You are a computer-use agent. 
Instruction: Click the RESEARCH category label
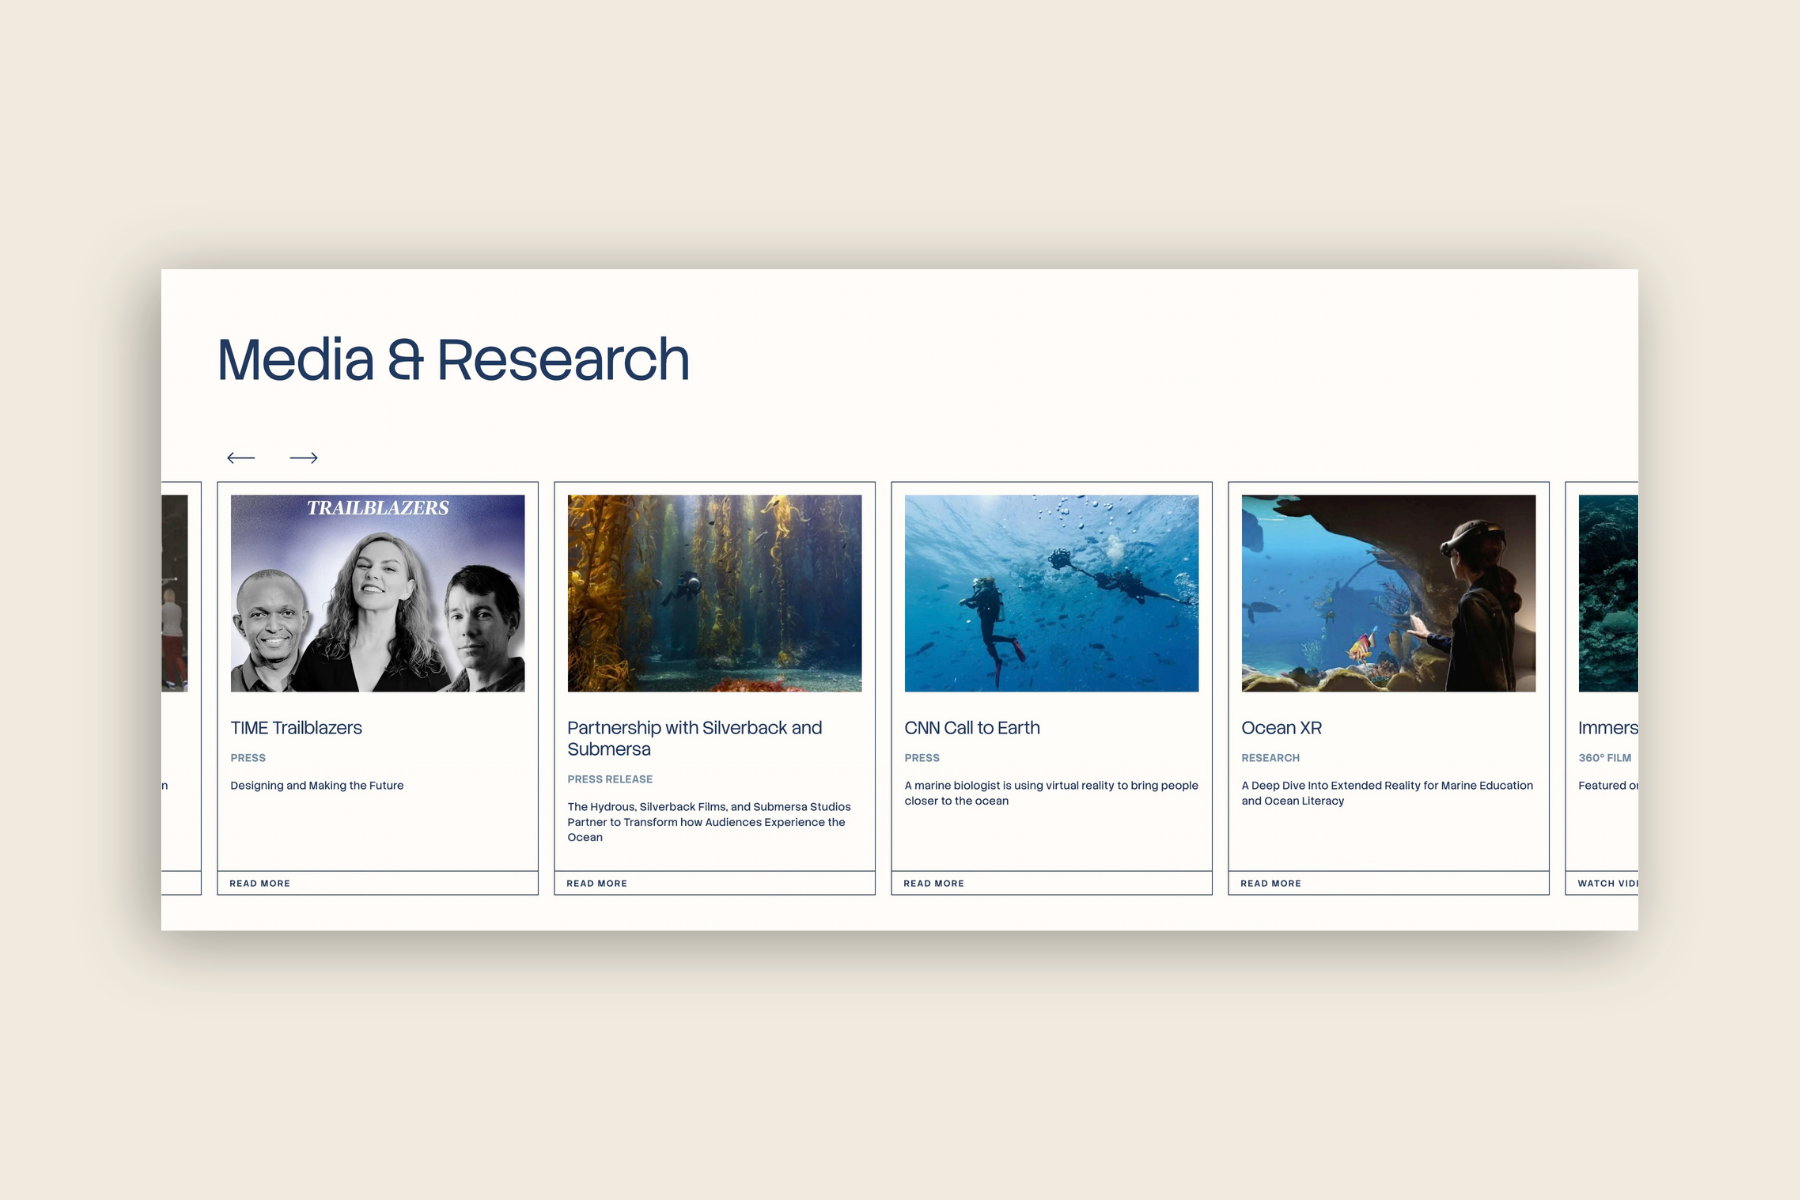pos(1270,758)
